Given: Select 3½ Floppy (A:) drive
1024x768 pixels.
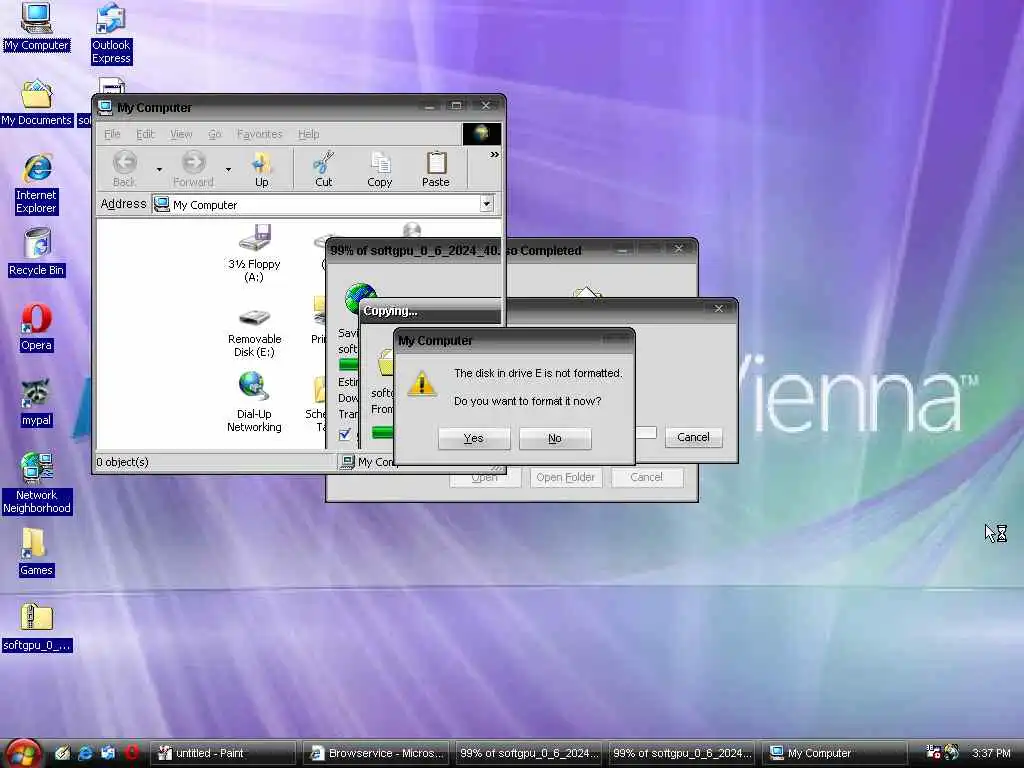Looking at the screenshot, I should pyautogui.click(x=254, y=253).
